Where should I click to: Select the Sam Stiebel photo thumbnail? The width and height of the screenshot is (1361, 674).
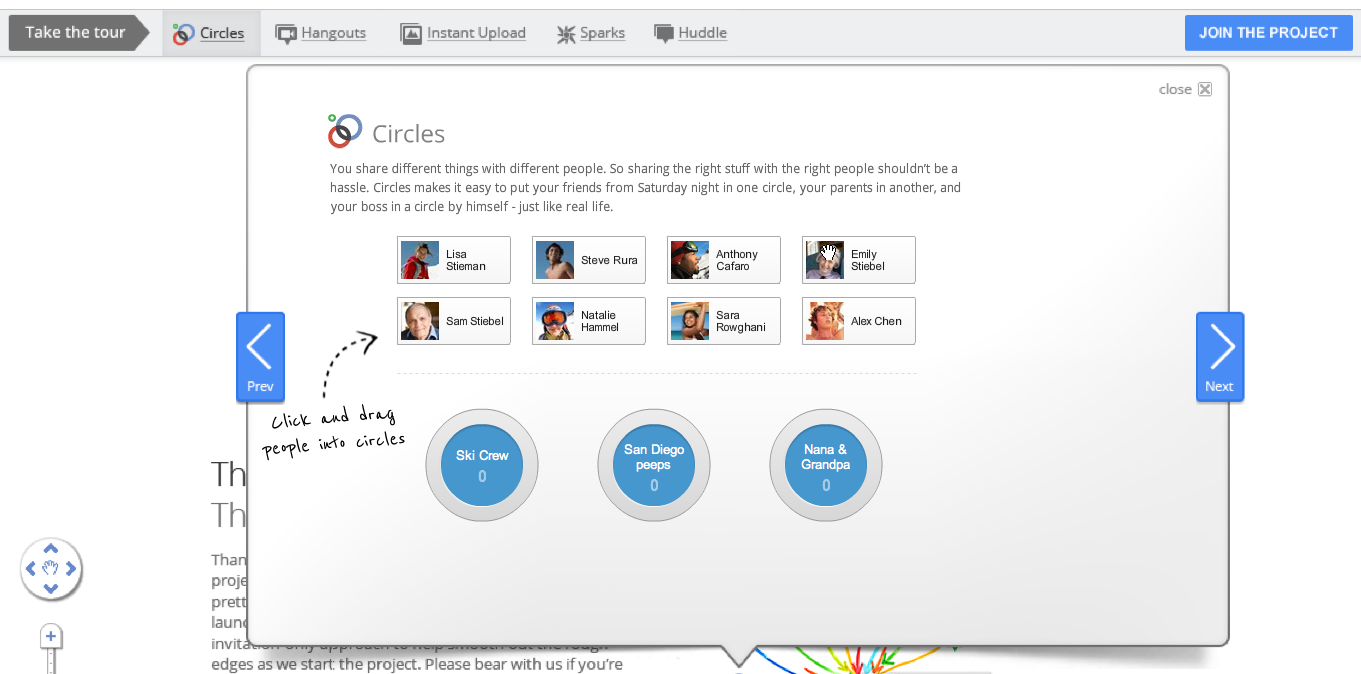(x=420, y=321)
